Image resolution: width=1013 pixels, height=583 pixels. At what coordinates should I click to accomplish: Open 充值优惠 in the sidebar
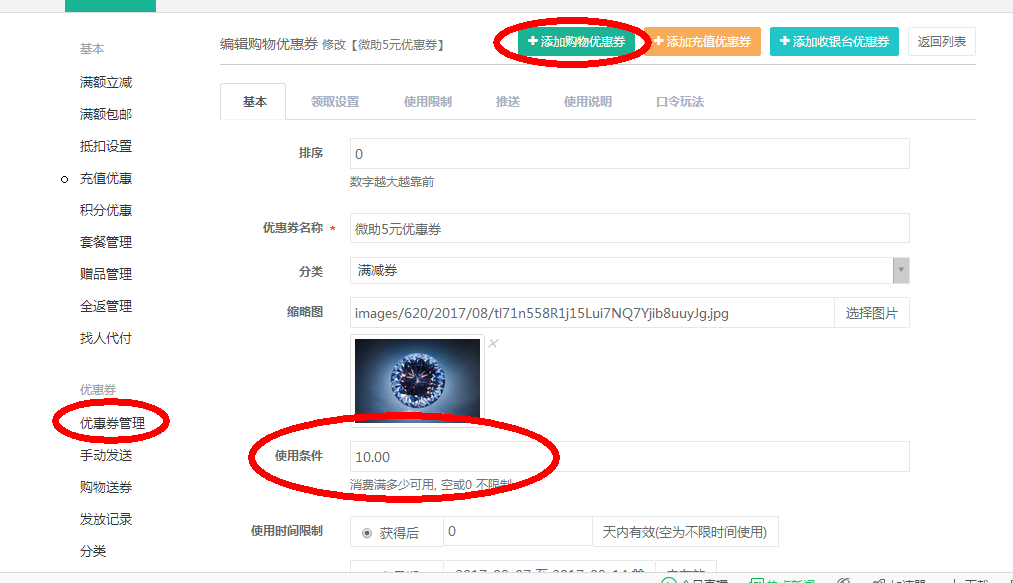coord(106,178)
